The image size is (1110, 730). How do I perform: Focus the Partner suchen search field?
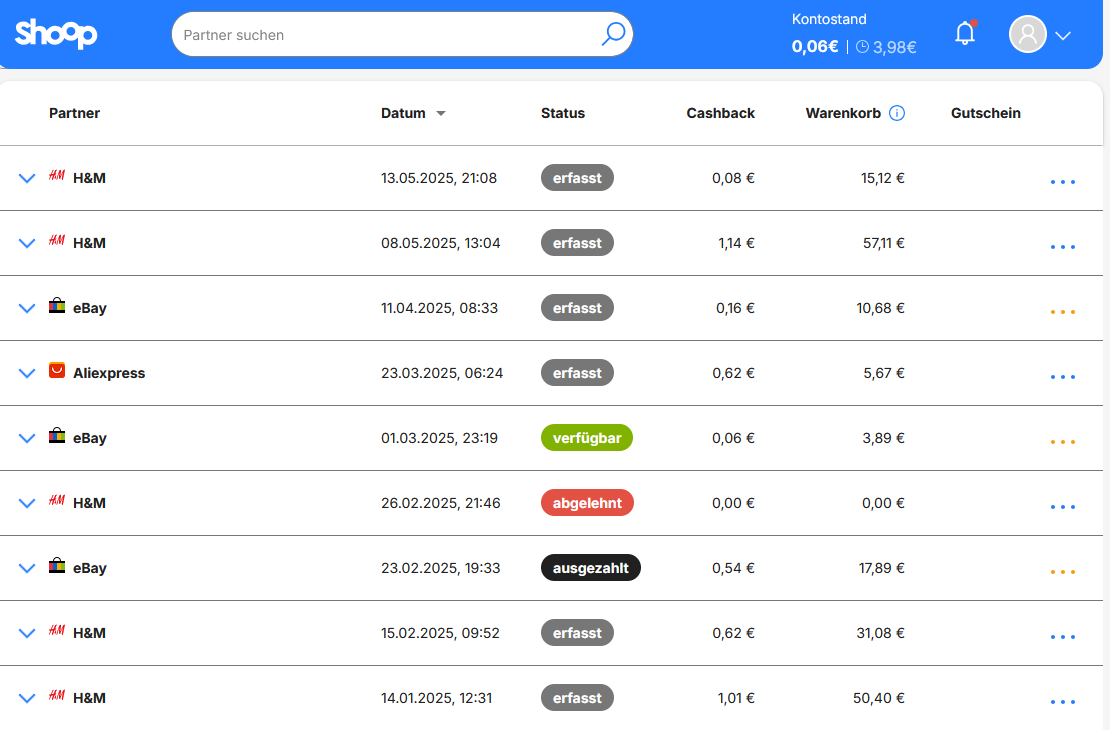[x=402, y=34]
